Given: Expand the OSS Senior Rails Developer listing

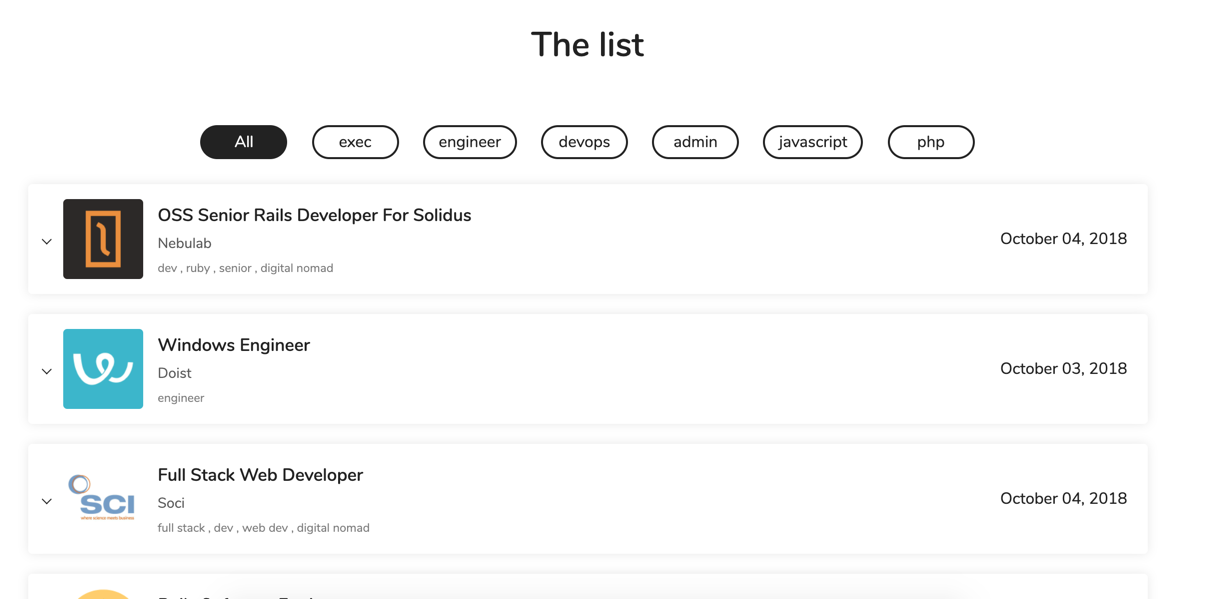Looking at the screenshot, I should pyautogui.click(x=47, y=241).
